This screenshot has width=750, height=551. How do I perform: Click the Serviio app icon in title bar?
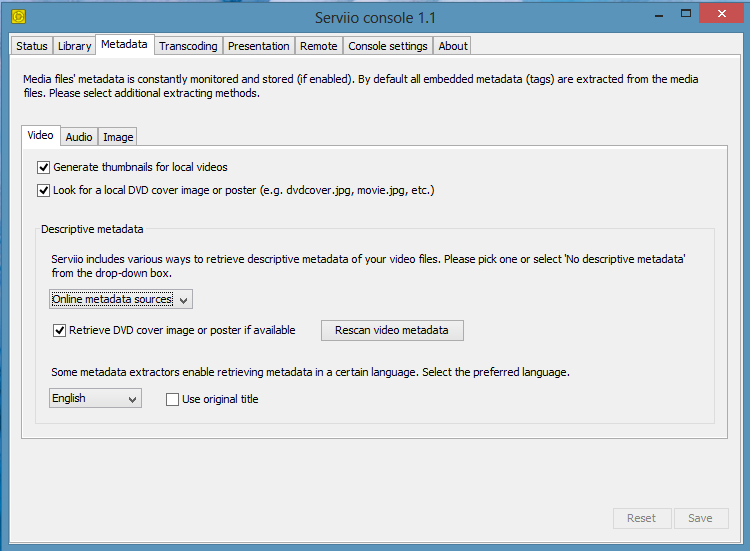(17, 17)
